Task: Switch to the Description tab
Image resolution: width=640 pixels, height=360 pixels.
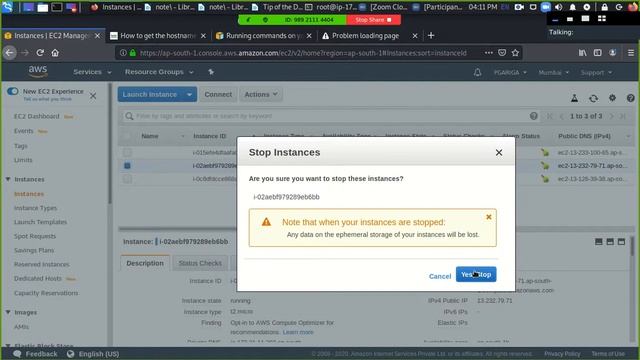Action: click(x=145, y=263)
